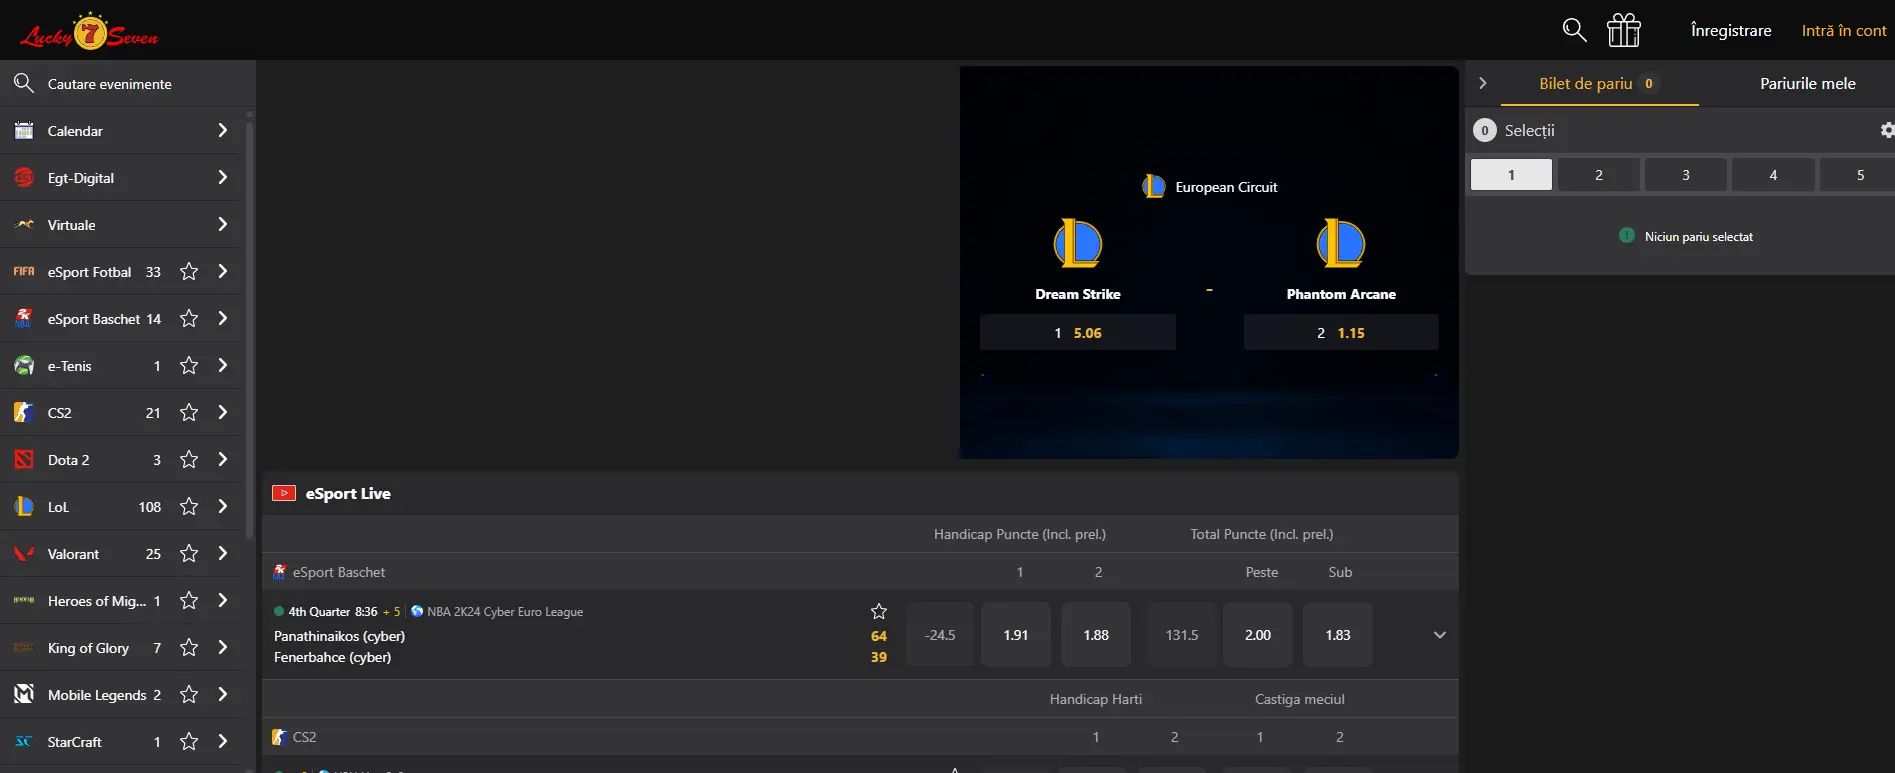
Task: Select bet slip tab 2
Action: pyautogui.click(x=1599, y=175)
